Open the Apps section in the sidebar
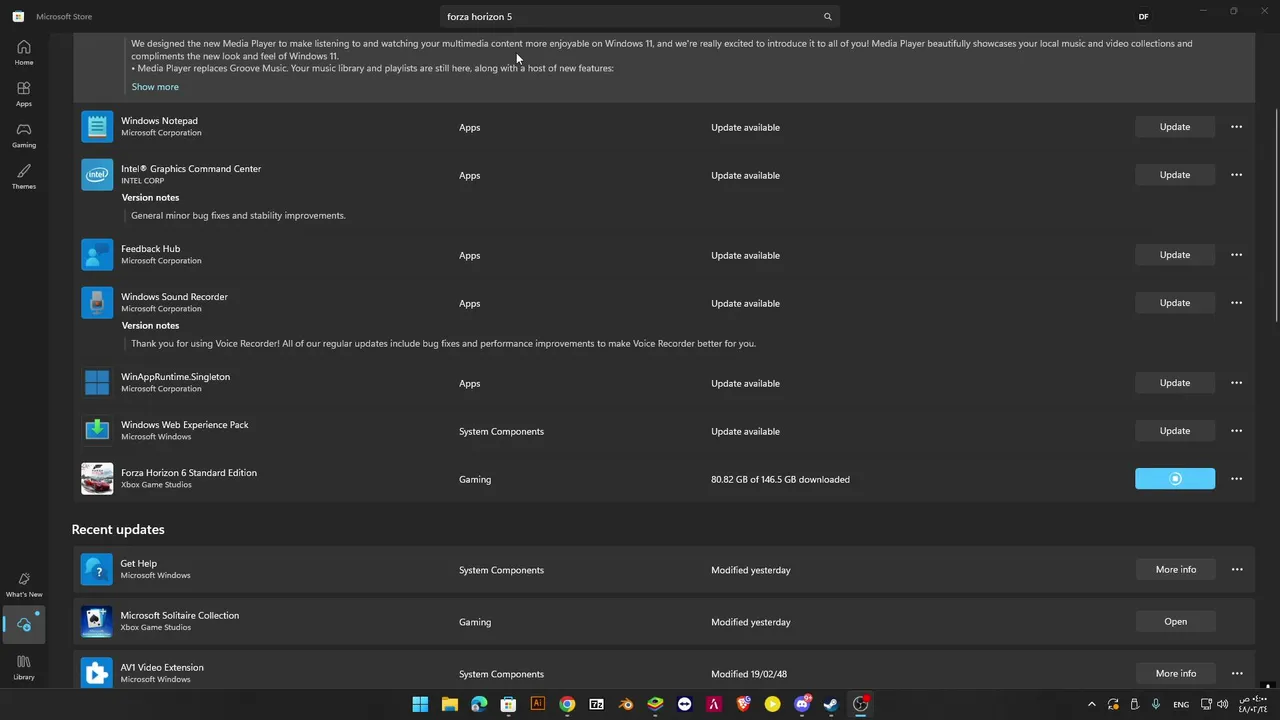Viewport: 1280px width, 720px height. 24,94
